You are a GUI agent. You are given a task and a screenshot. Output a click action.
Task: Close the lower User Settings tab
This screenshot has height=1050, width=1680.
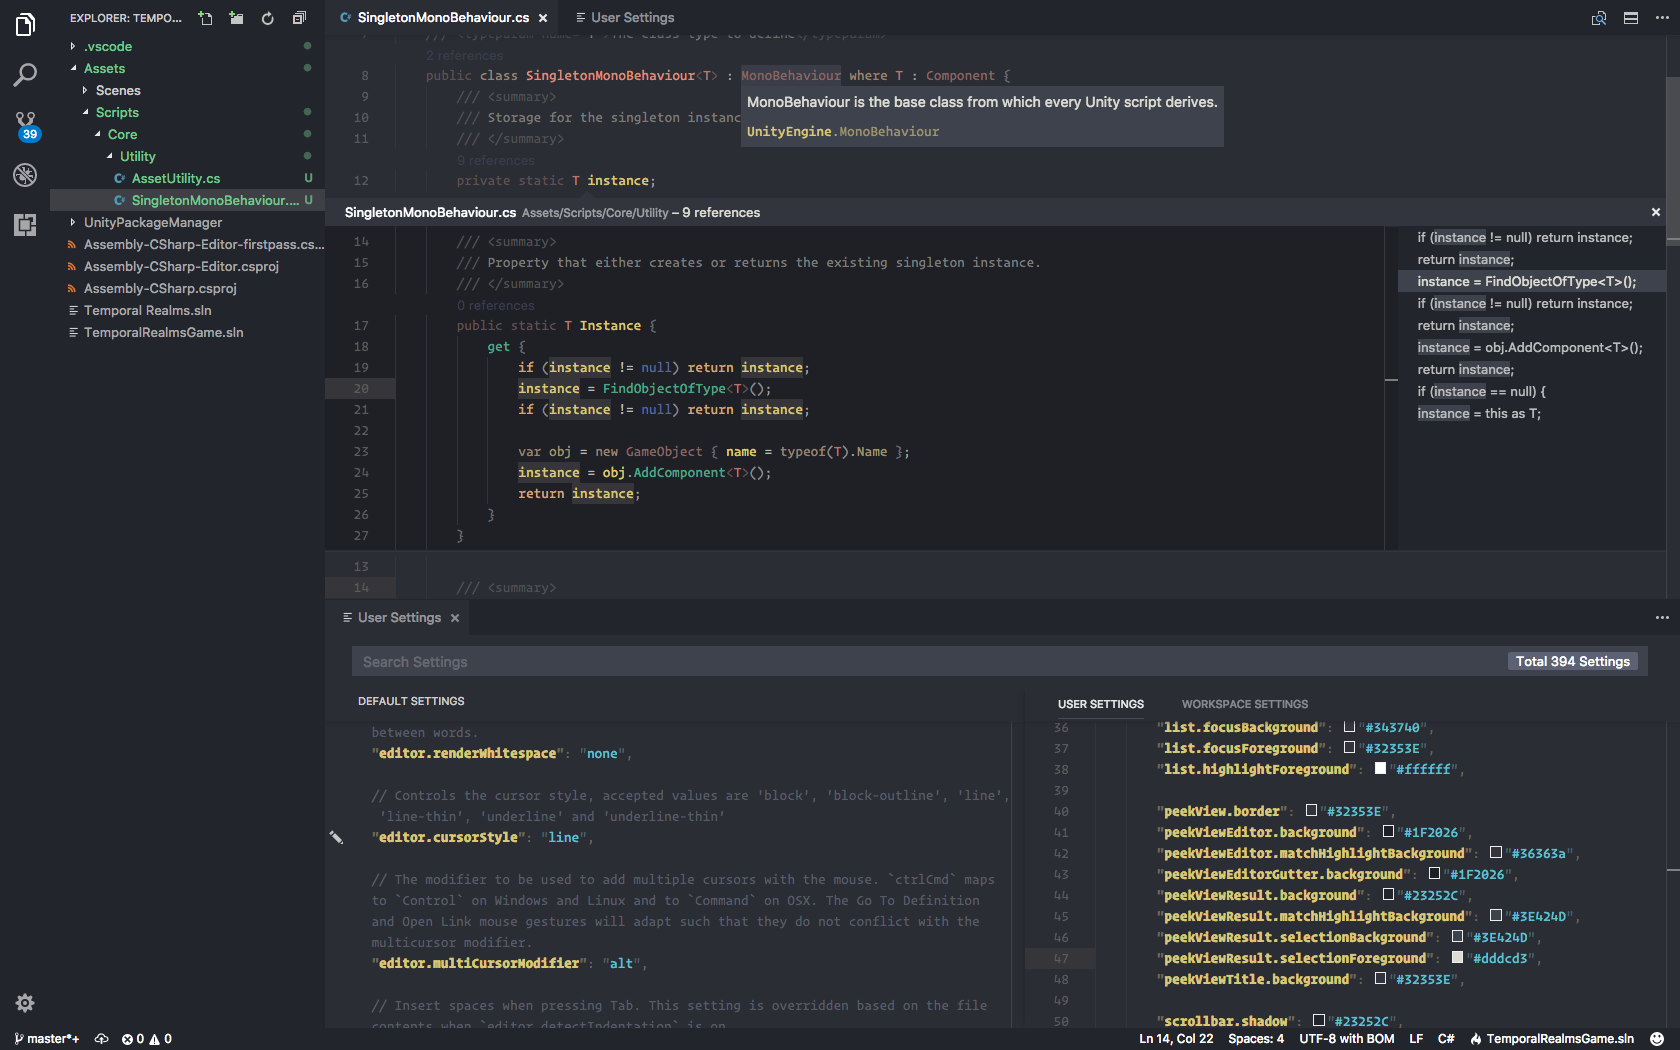pyautogui.click(x=455, y=618)
